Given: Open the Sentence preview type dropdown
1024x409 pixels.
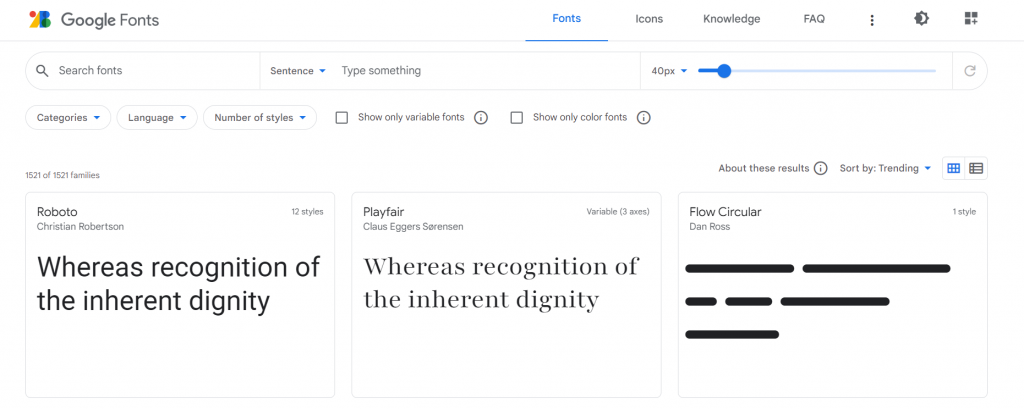Looking at the screenshot, I should tap(298, 71).
